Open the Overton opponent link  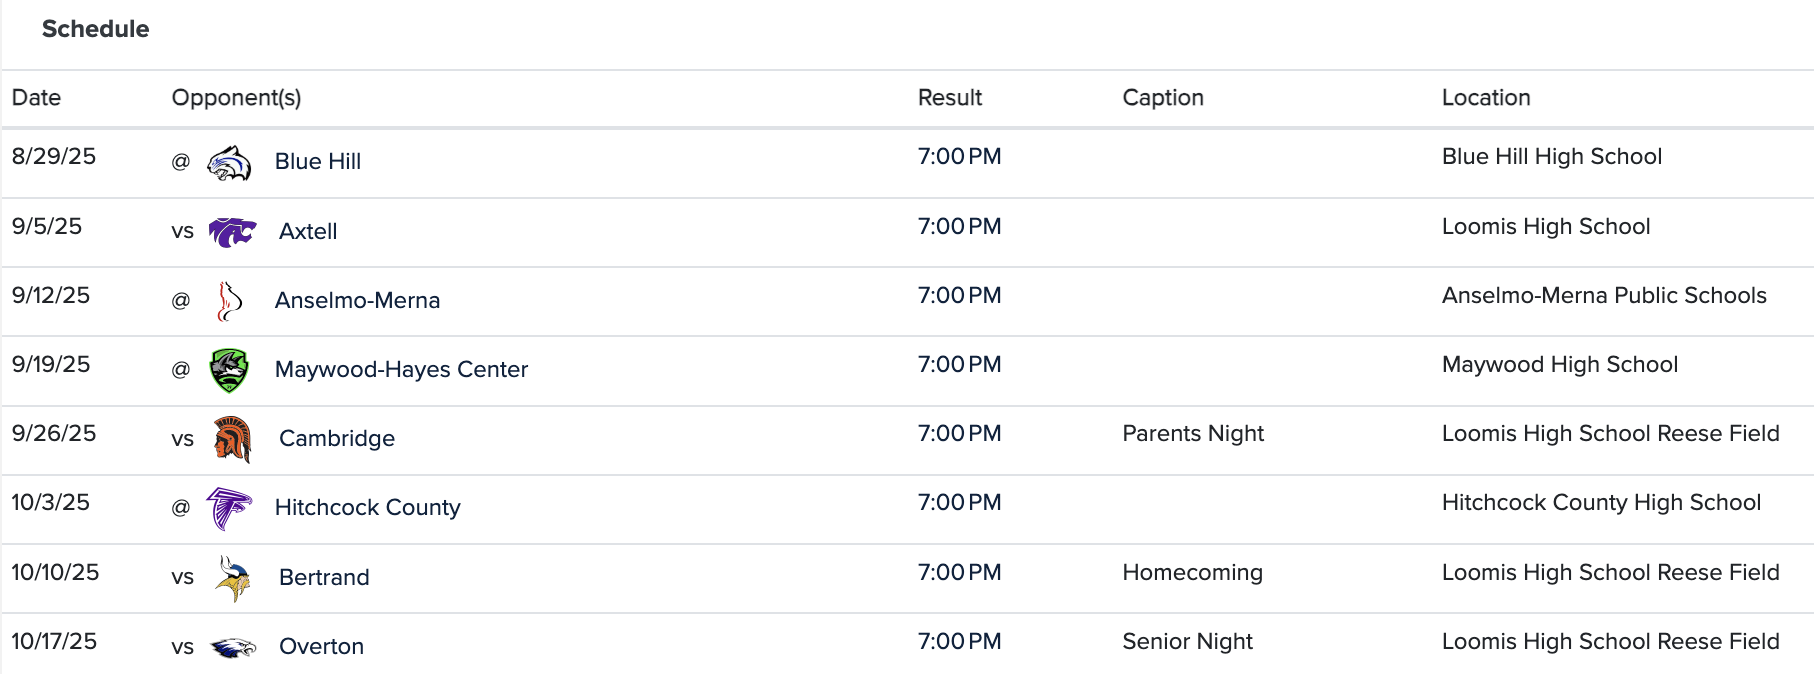tap(321, 647)
